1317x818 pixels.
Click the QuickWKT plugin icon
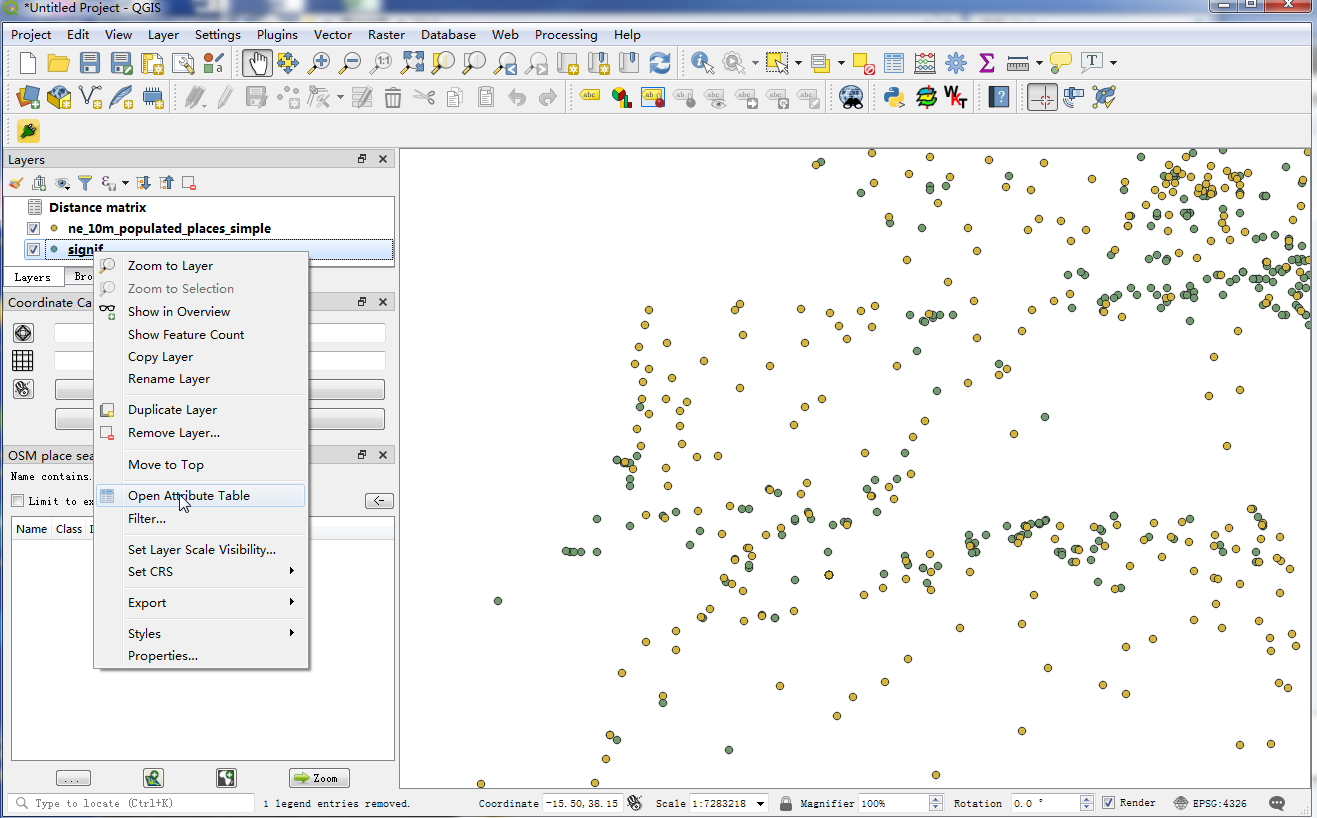(x=956, y=97)
